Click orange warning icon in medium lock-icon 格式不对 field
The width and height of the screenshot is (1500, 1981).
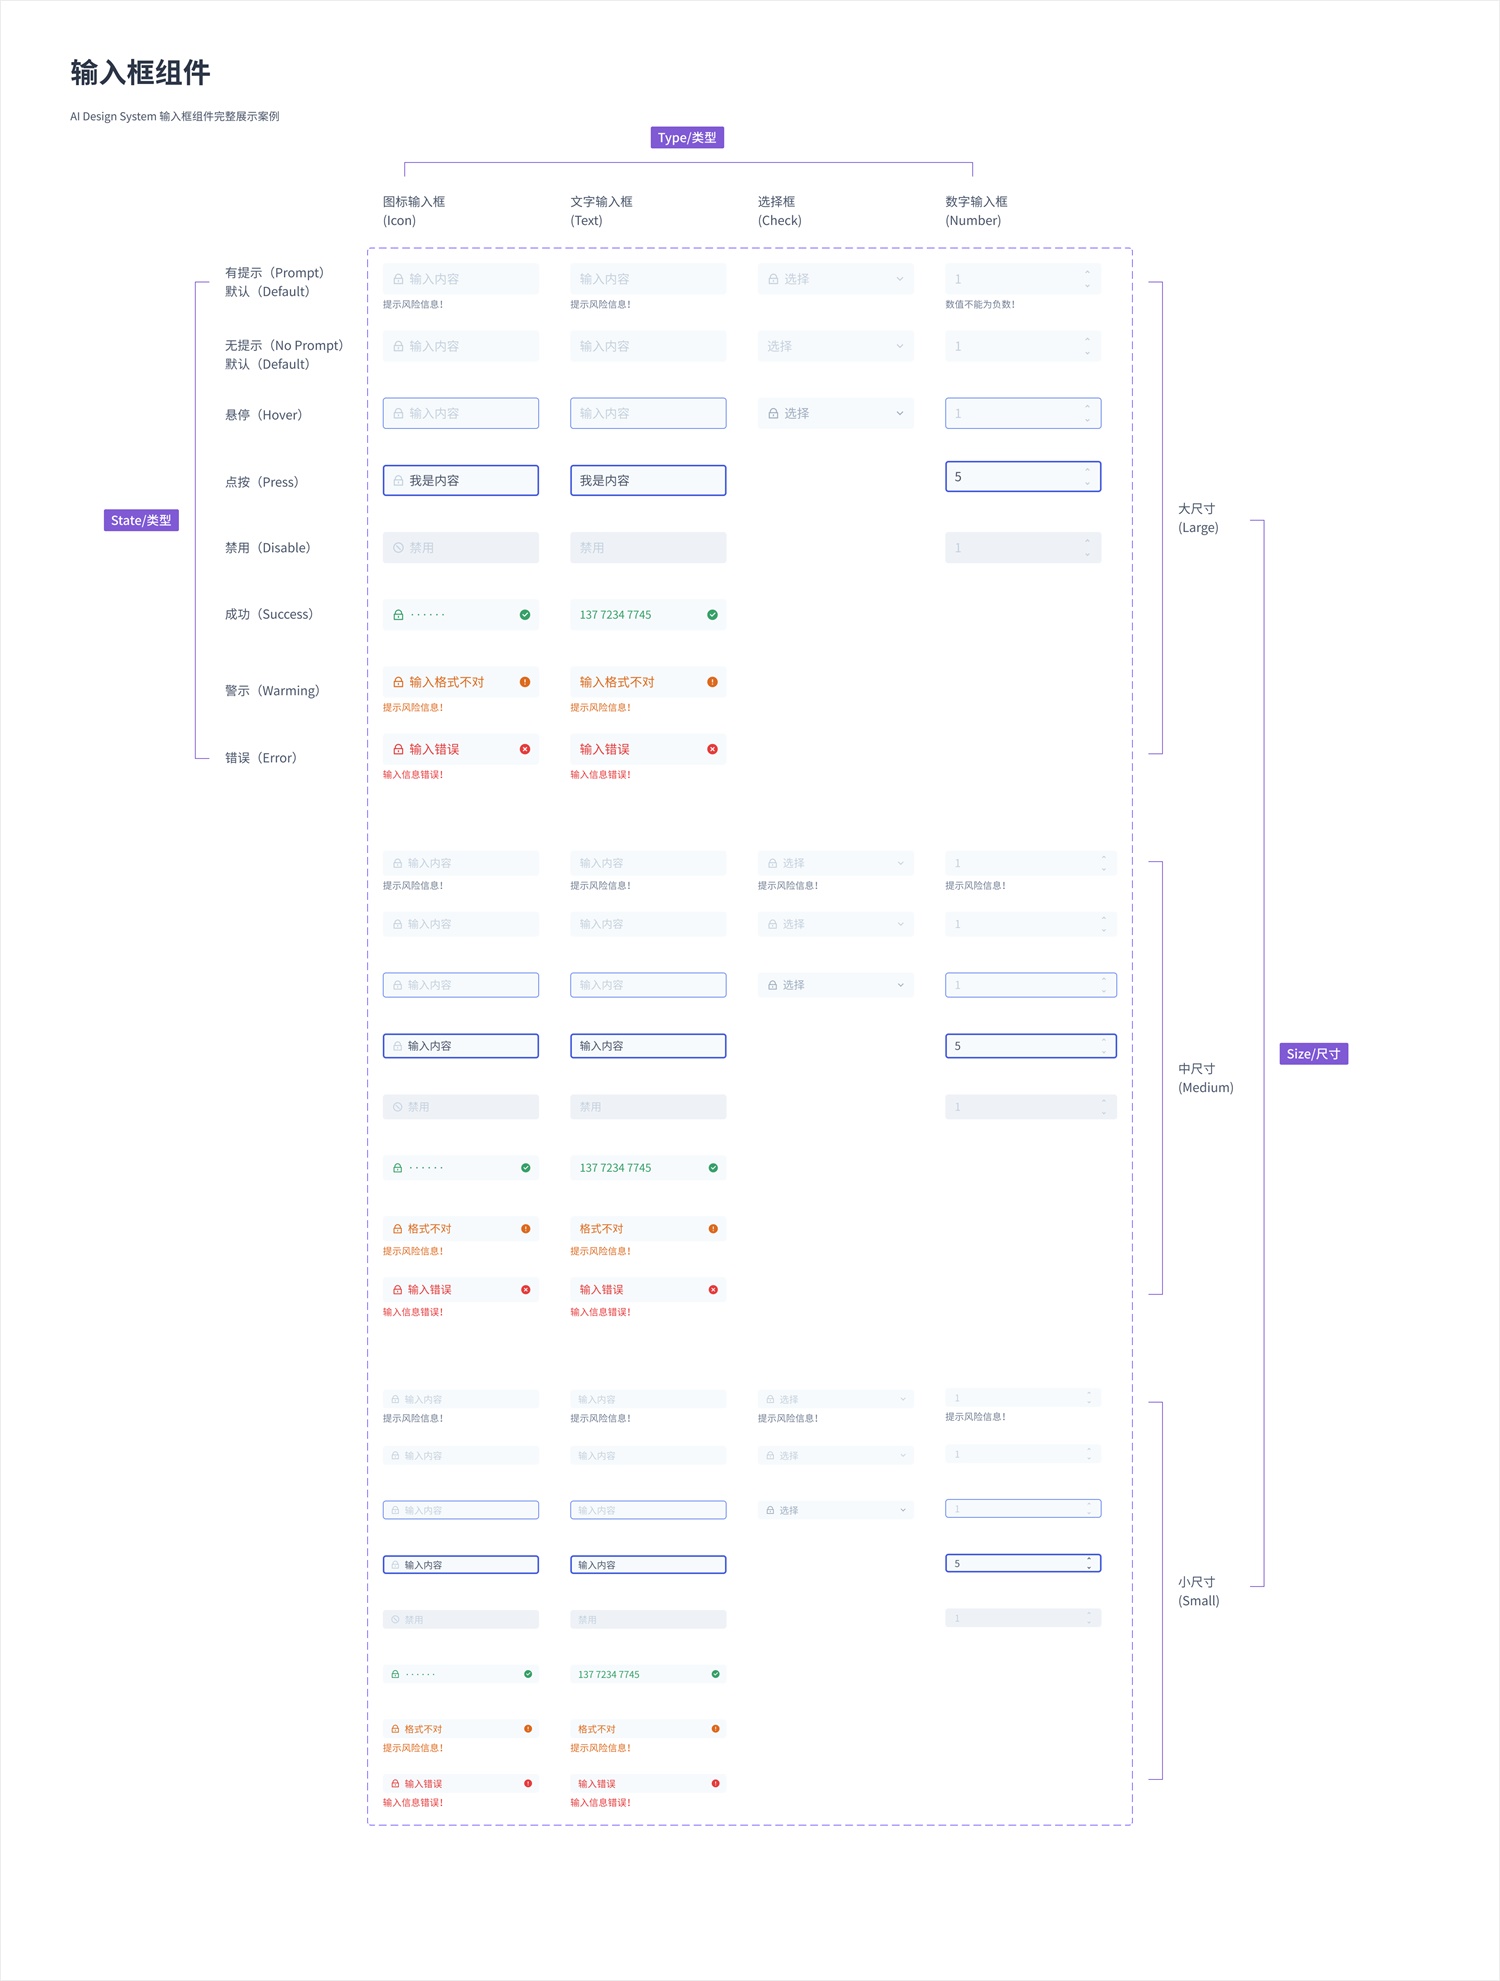526,1229
